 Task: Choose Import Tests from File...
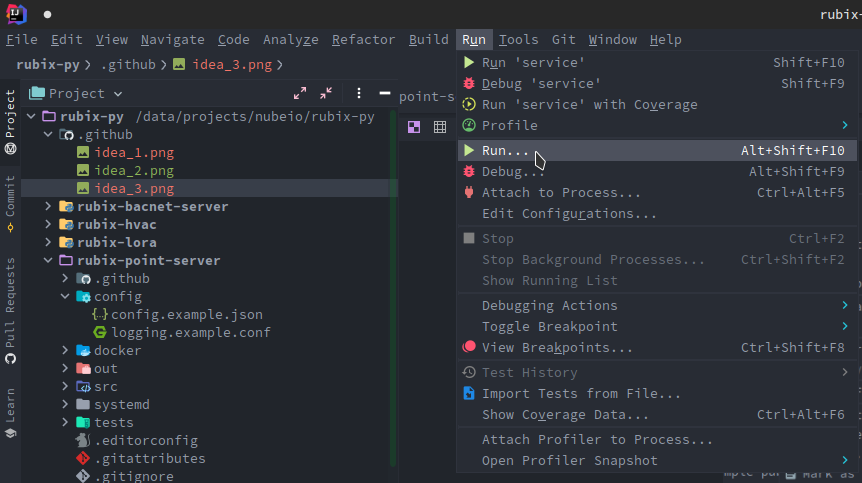[657, 393]
